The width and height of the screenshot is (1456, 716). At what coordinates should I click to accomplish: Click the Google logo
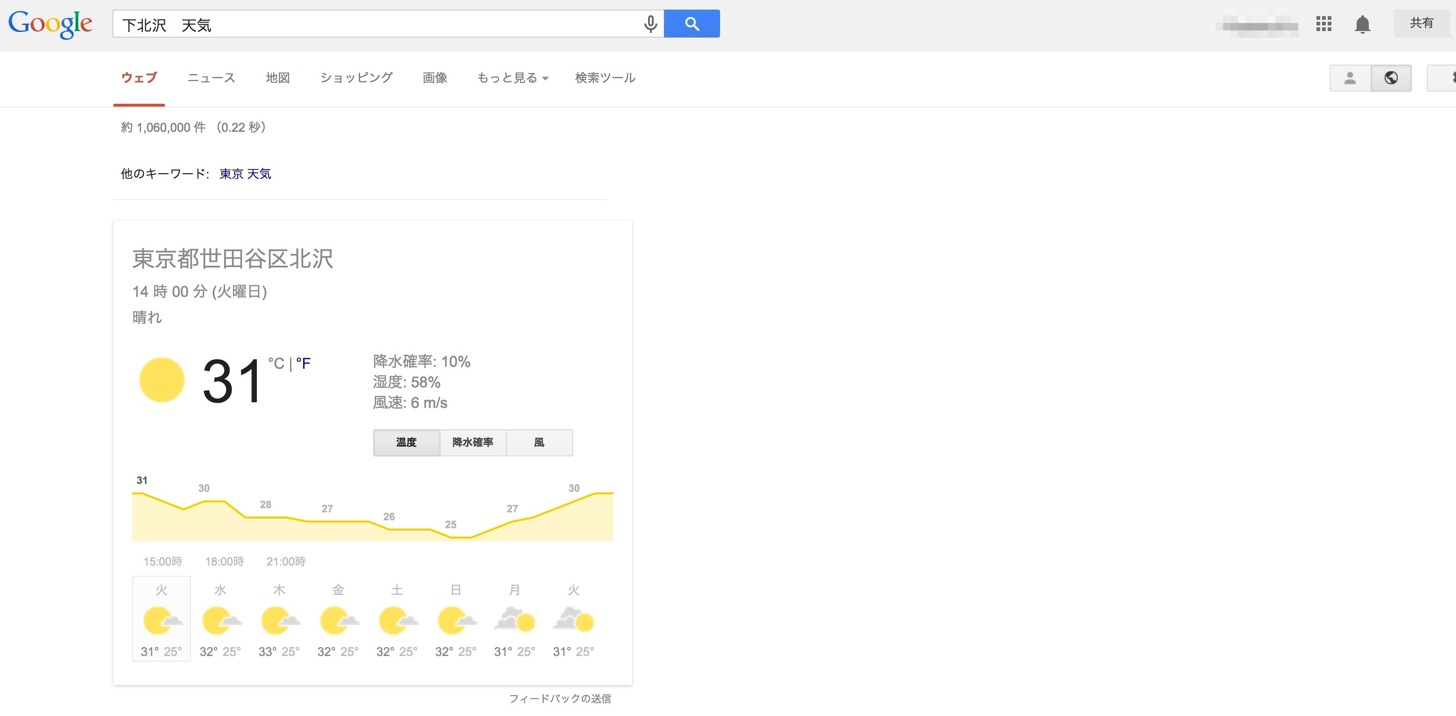coord(50,25)
